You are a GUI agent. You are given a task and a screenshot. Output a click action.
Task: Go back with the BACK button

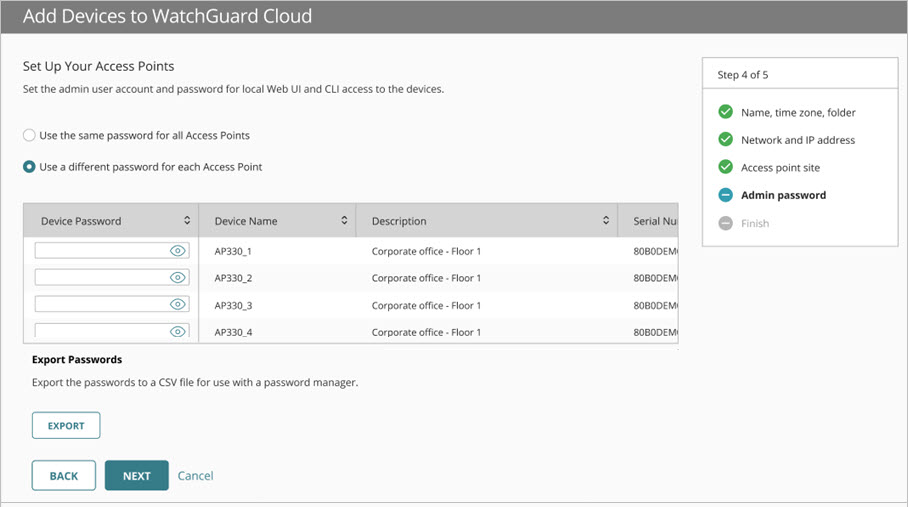click(x=64, y=476)
